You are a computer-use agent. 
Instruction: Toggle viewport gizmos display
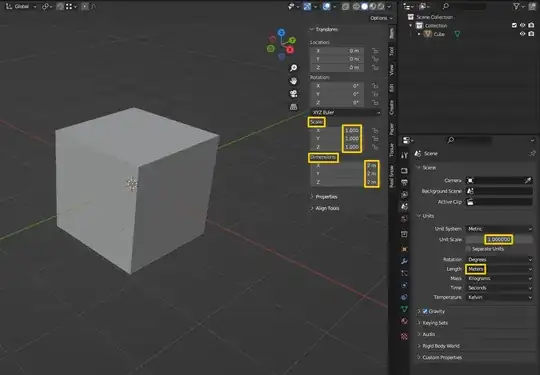(x=309, y=6)
